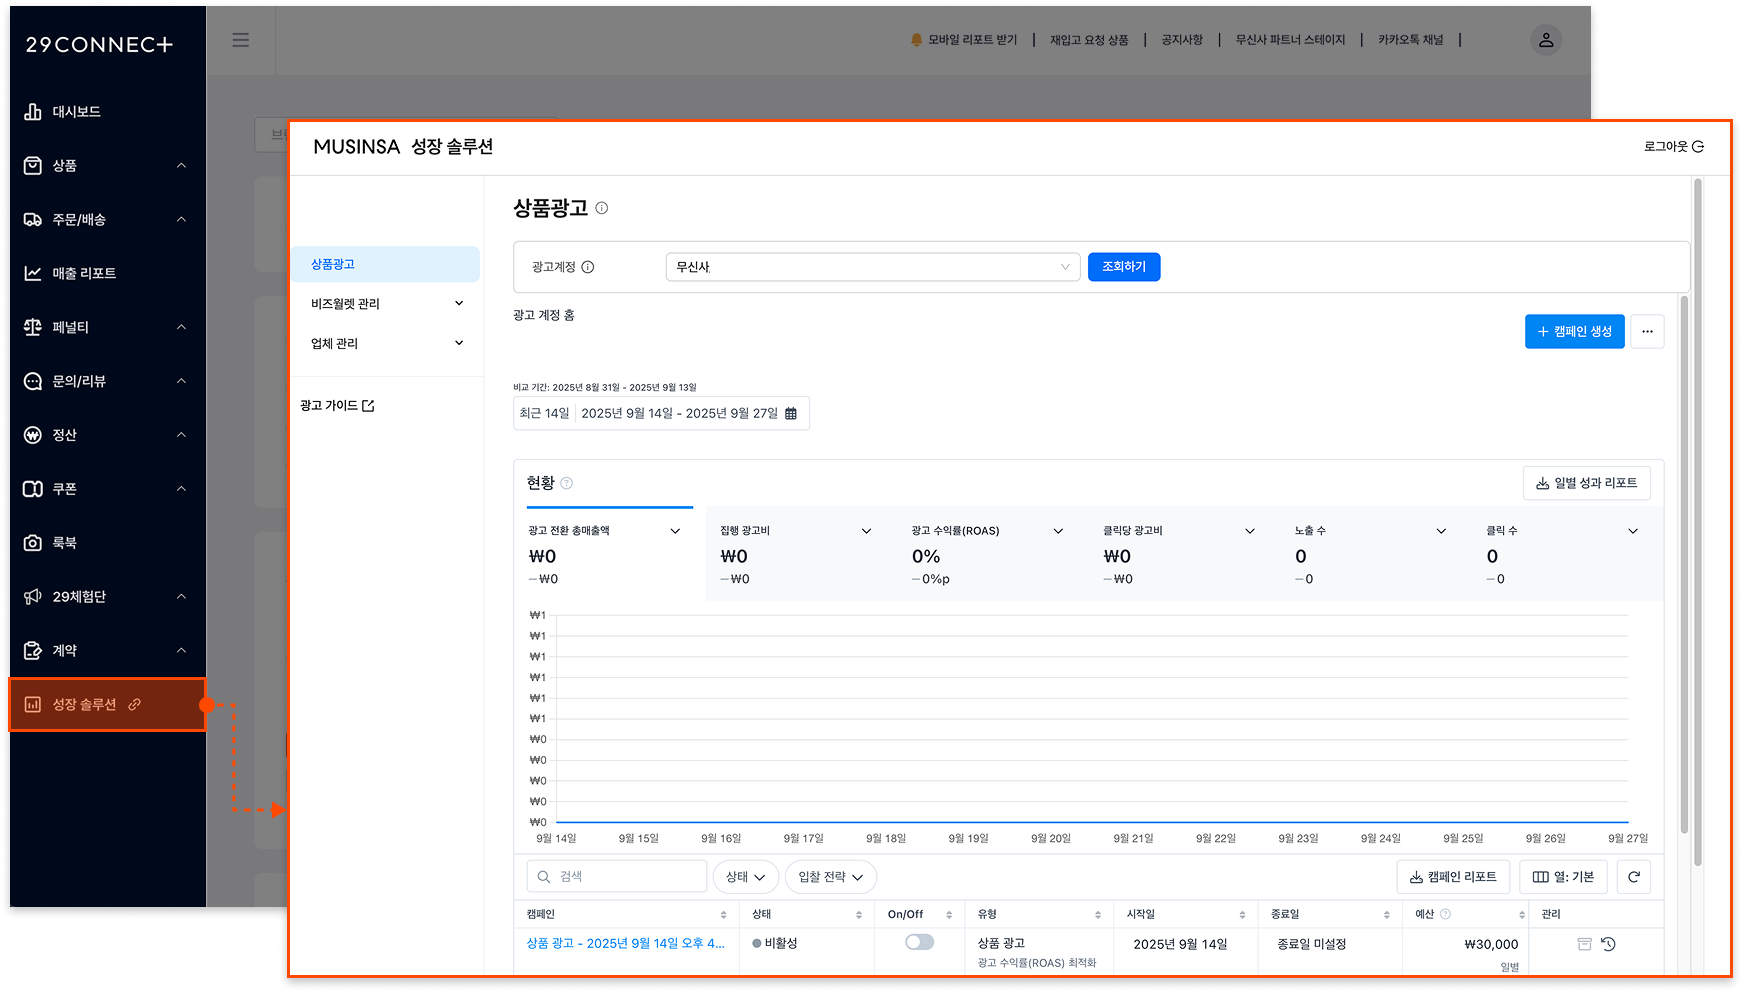
Task: Click the calendar icon in date range
Action: [x=791, y=414]
